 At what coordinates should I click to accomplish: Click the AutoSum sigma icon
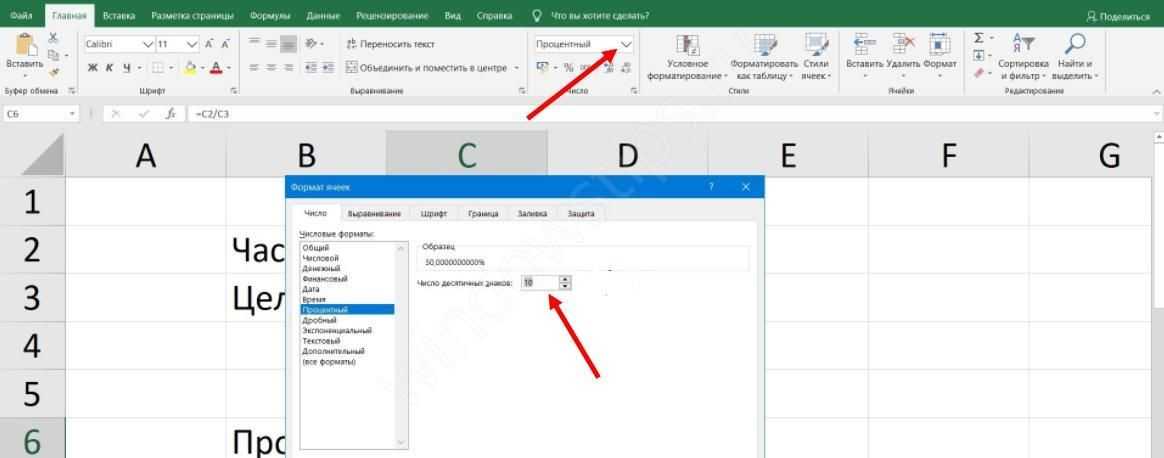pyautogui.click(x=979, y=38)
